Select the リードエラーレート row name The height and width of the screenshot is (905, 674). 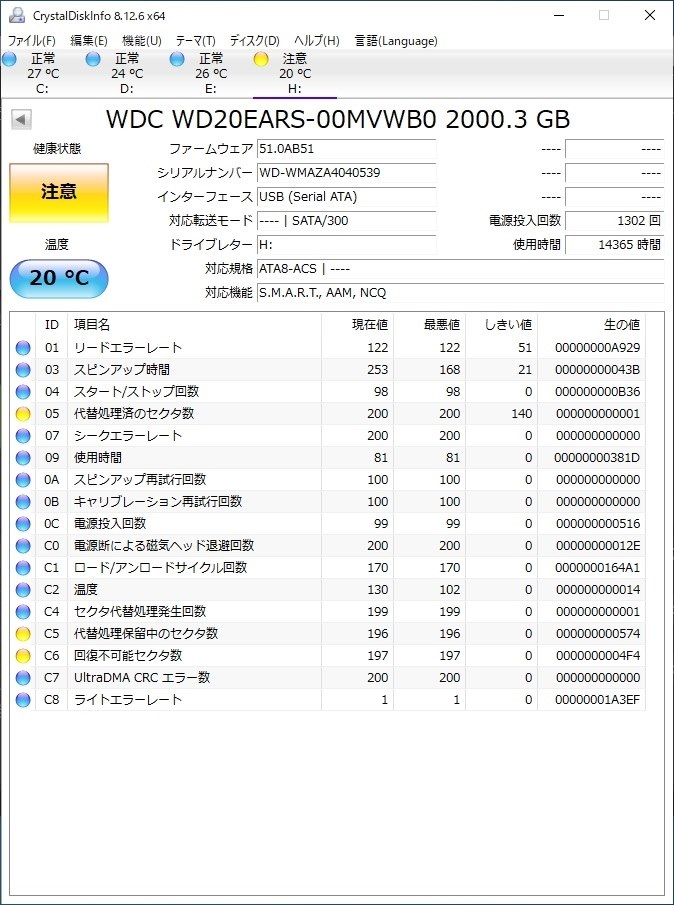click(x=128, y=348)
